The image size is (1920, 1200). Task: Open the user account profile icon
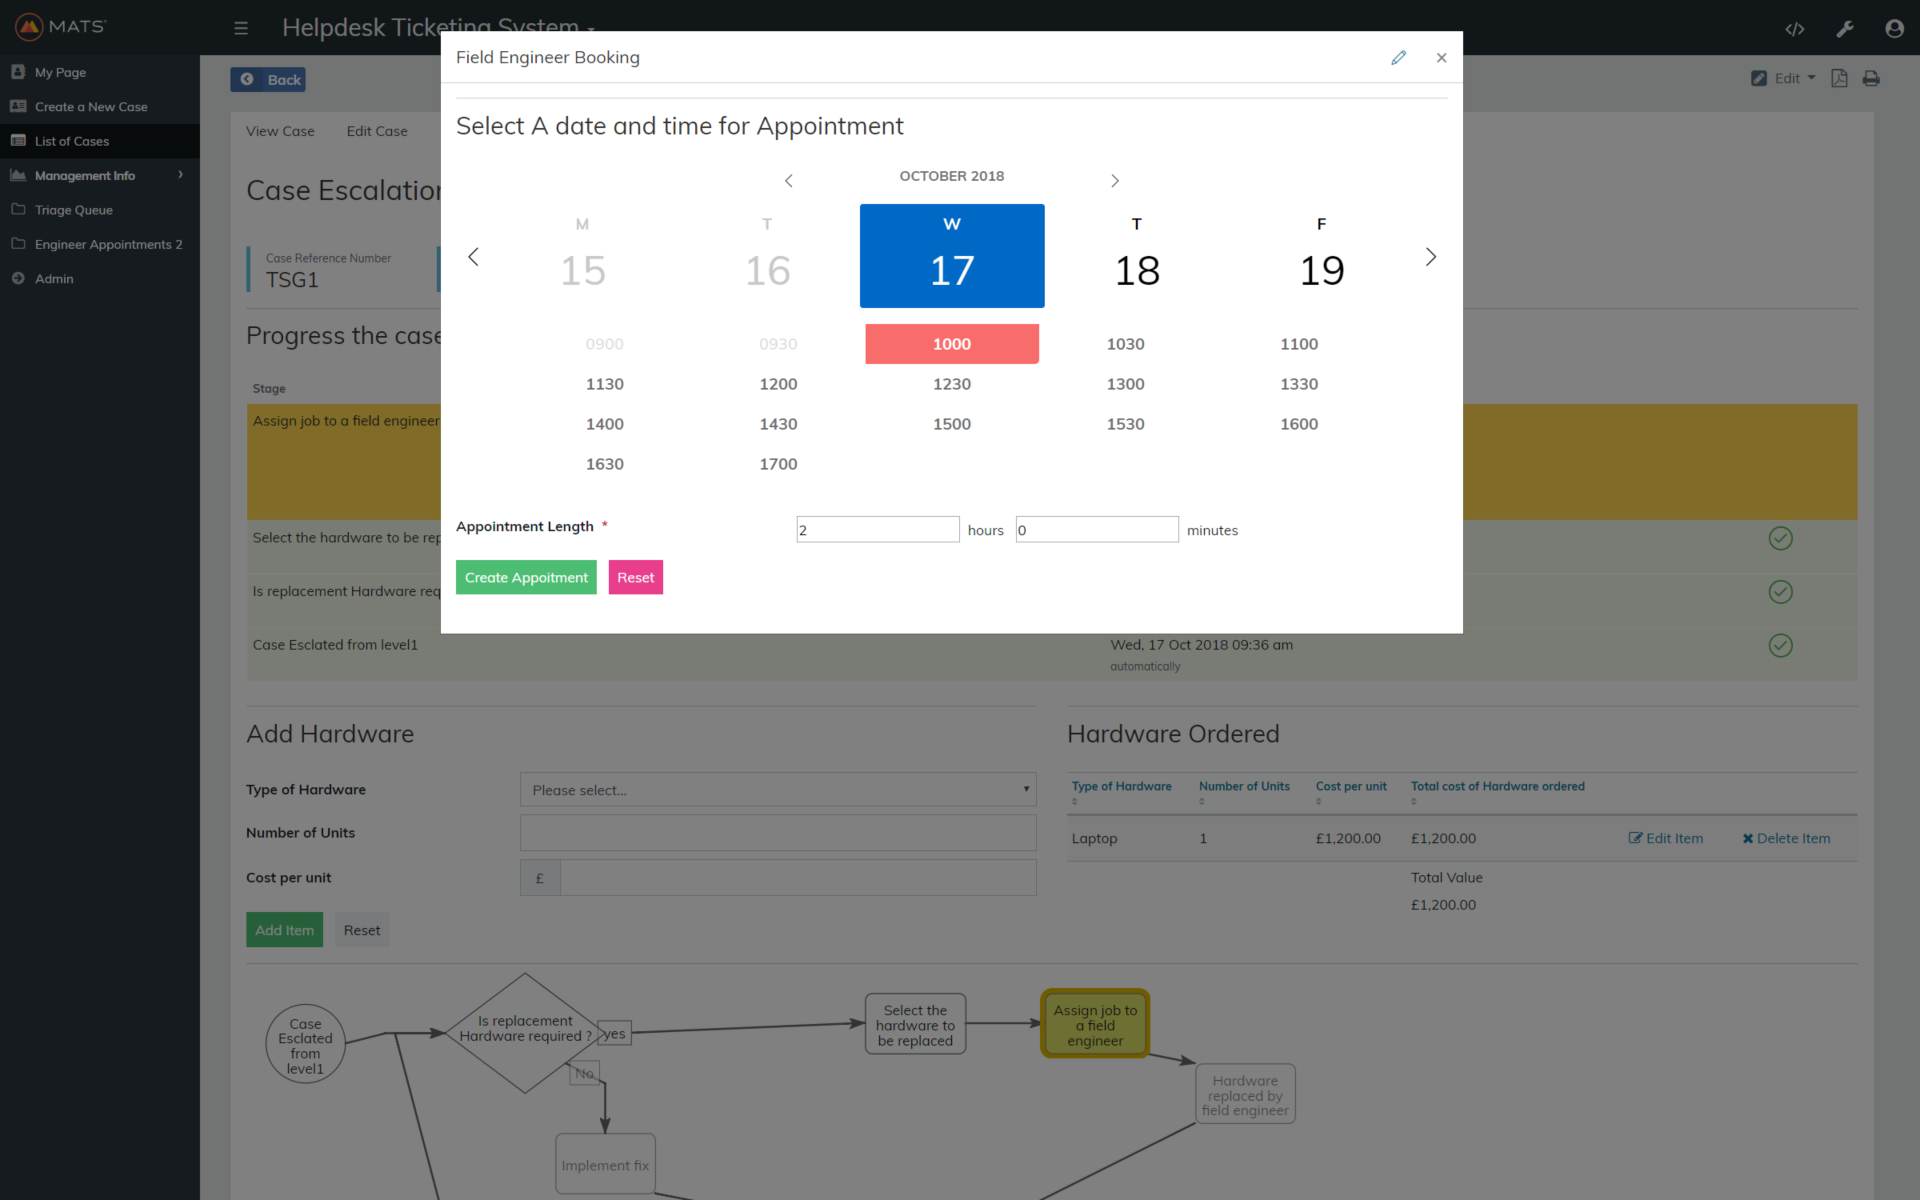point(1894,29)
